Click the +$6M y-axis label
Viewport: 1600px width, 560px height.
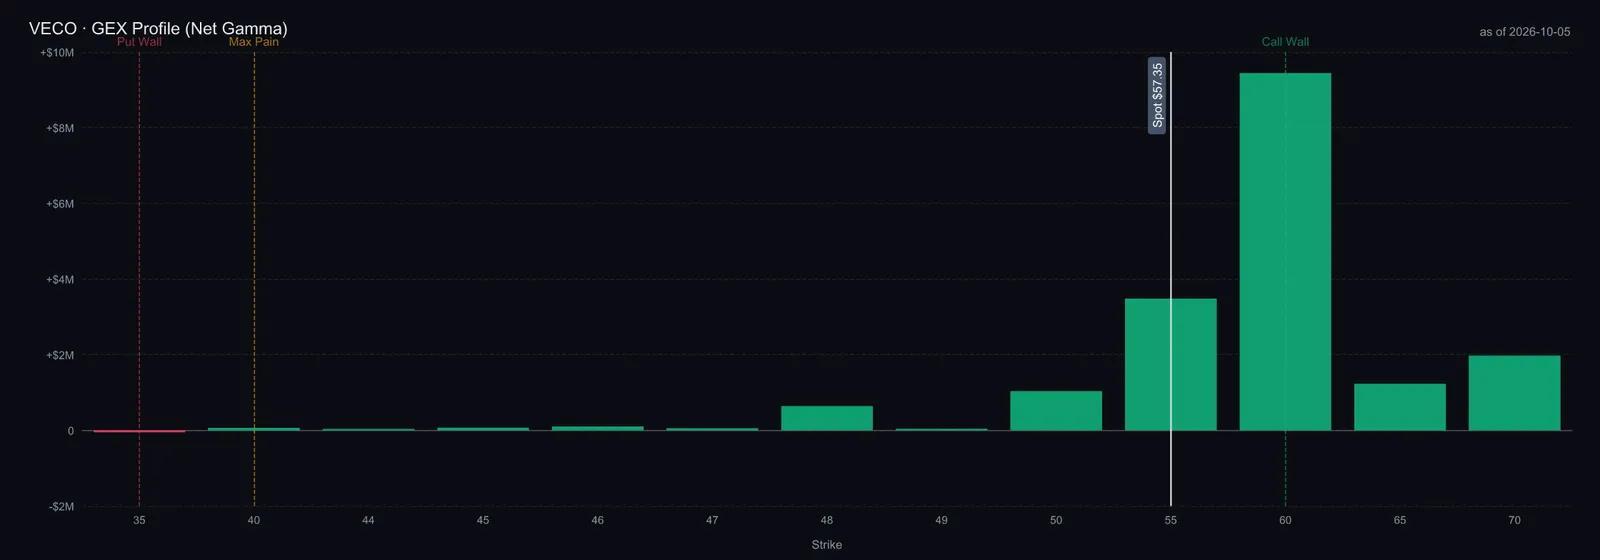click(60, 204)
